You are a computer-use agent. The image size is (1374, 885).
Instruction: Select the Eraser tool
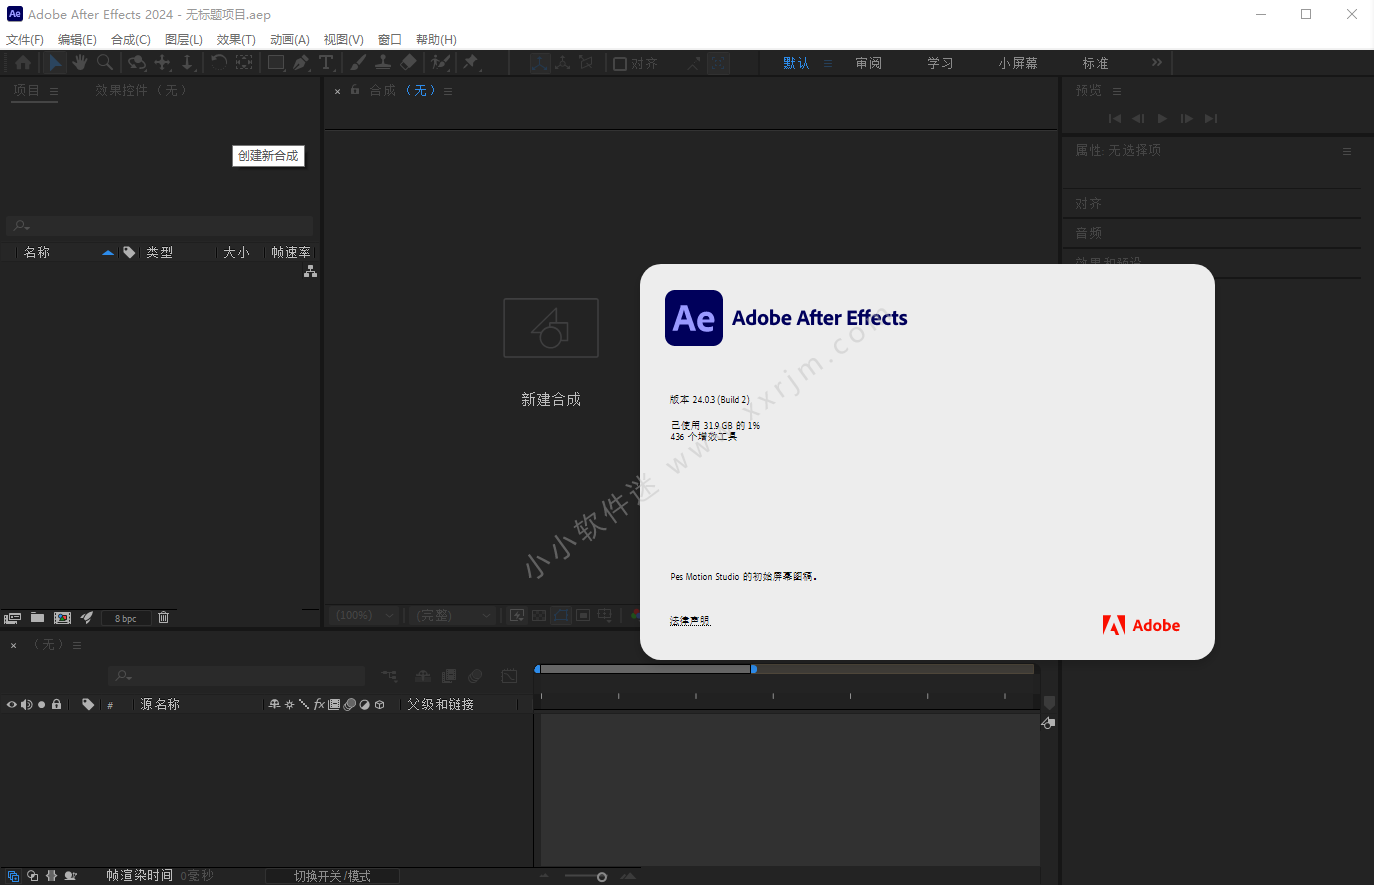408,63
